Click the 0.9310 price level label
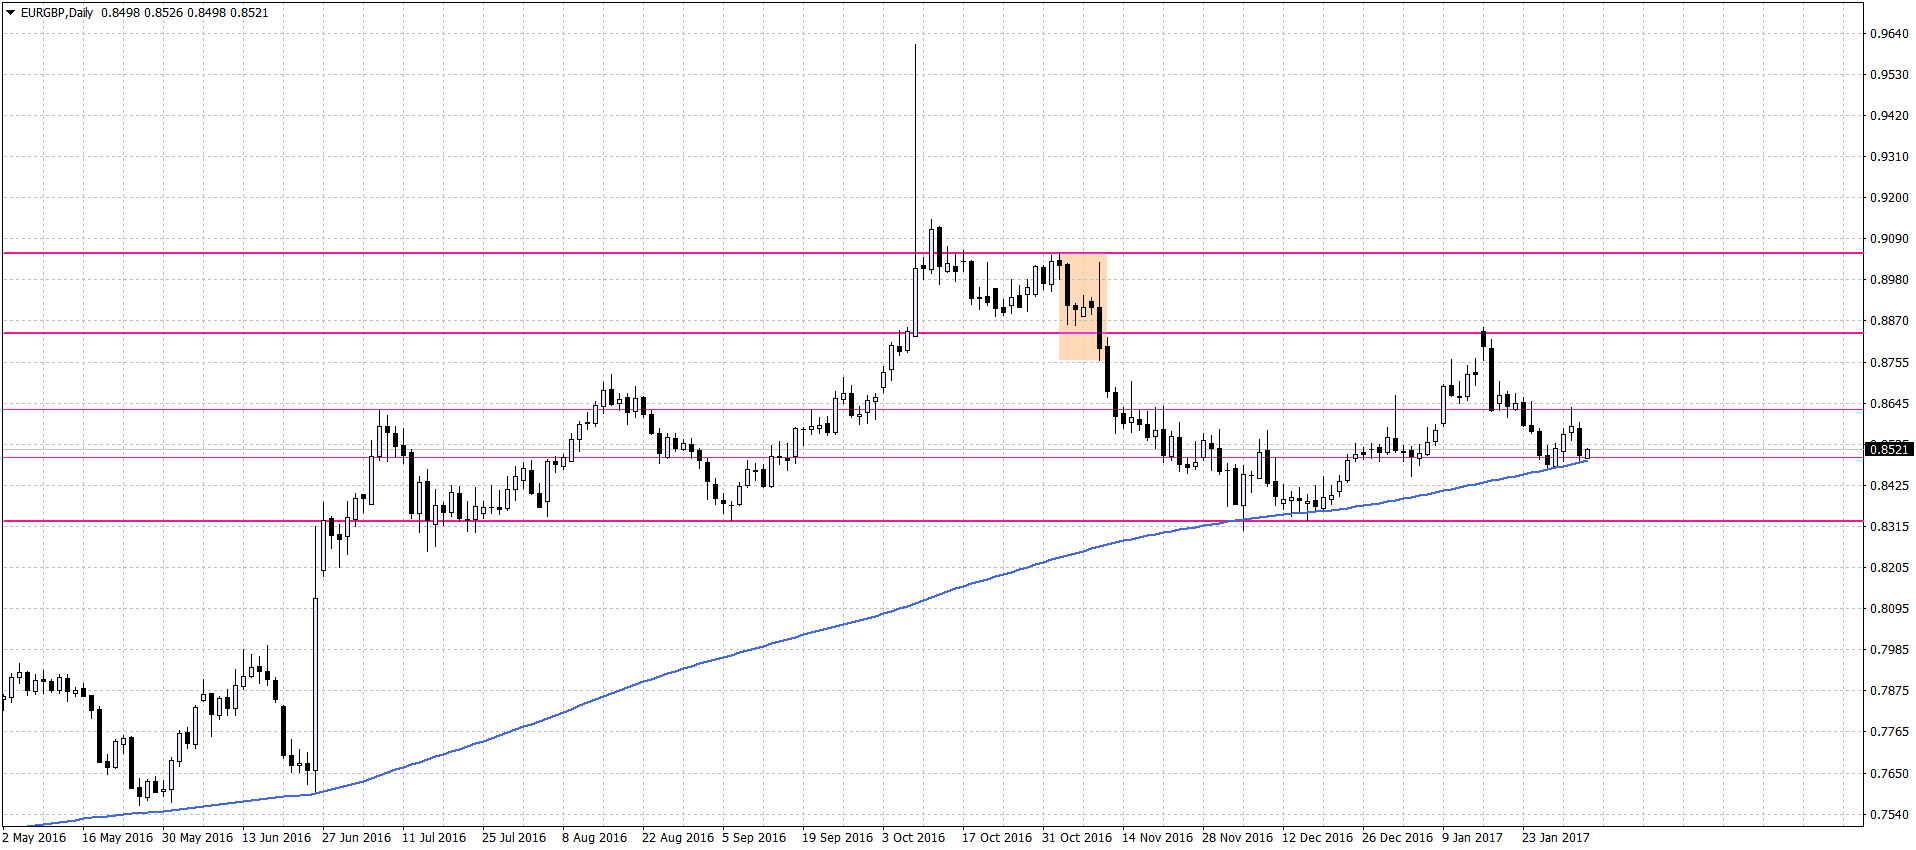The image size is (1916, 850). 1889,157
